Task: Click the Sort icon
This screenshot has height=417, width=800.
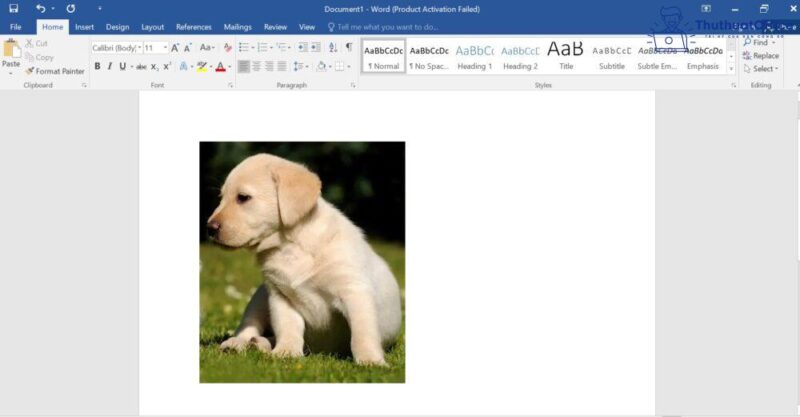Action: tap(333, 47)
